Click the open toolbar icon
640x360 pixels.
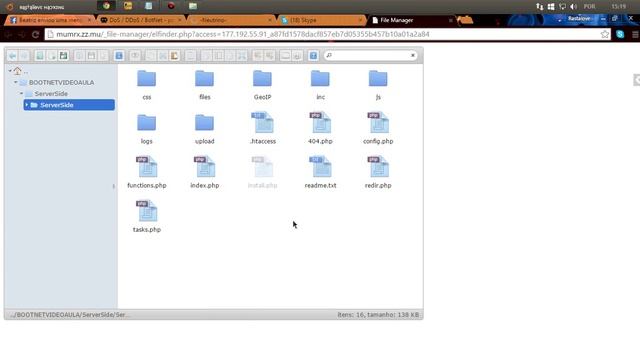80,56
